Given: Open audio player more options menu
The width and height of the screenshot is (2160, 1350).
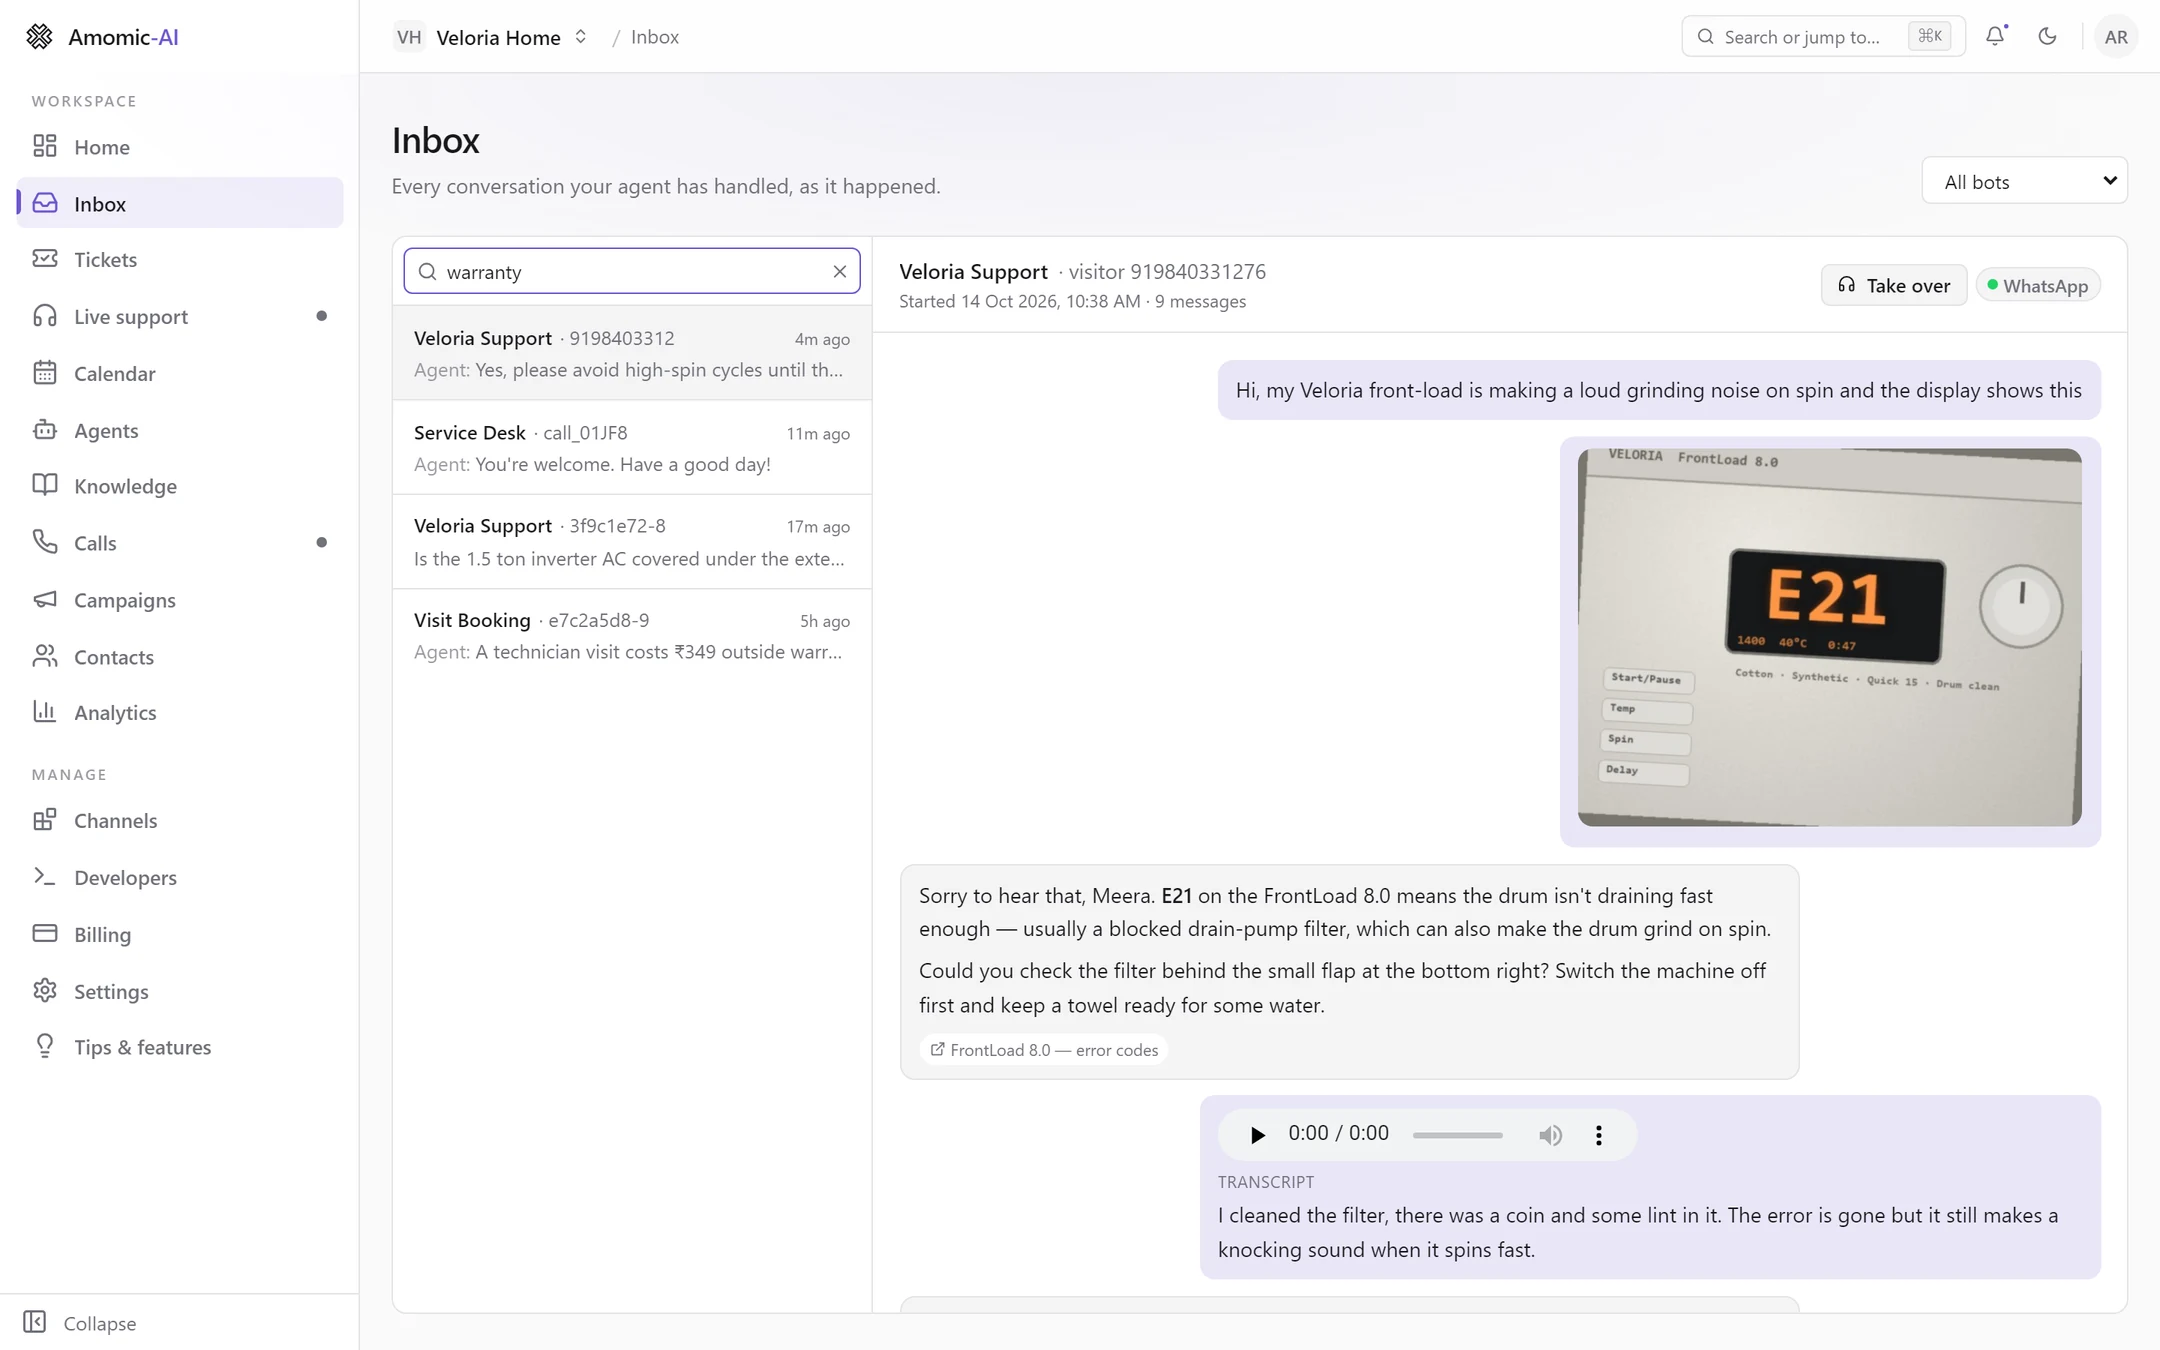Looking at the screenshot, I should tap(1598, 1135).
